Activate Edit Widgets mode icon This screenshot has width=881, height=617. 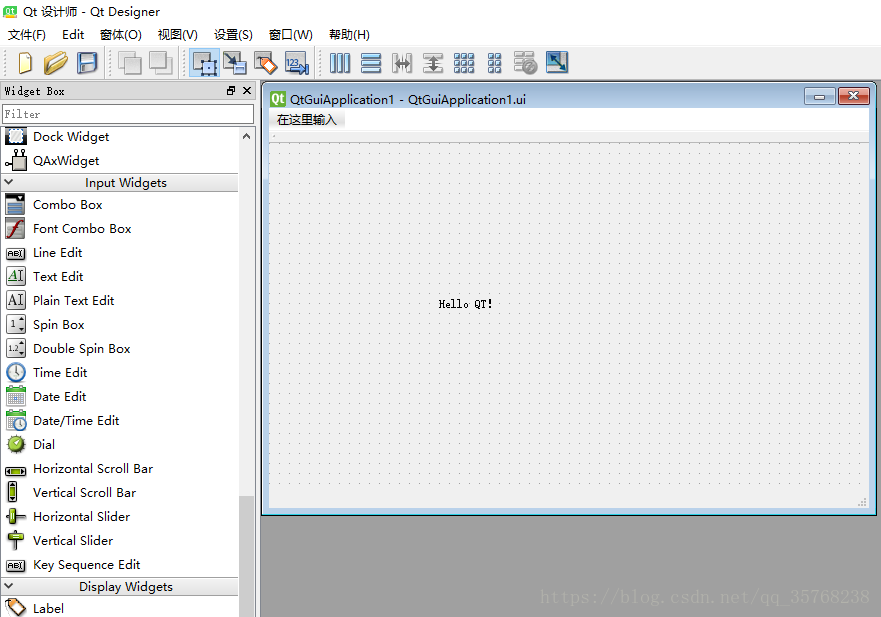tap(205, 63)
